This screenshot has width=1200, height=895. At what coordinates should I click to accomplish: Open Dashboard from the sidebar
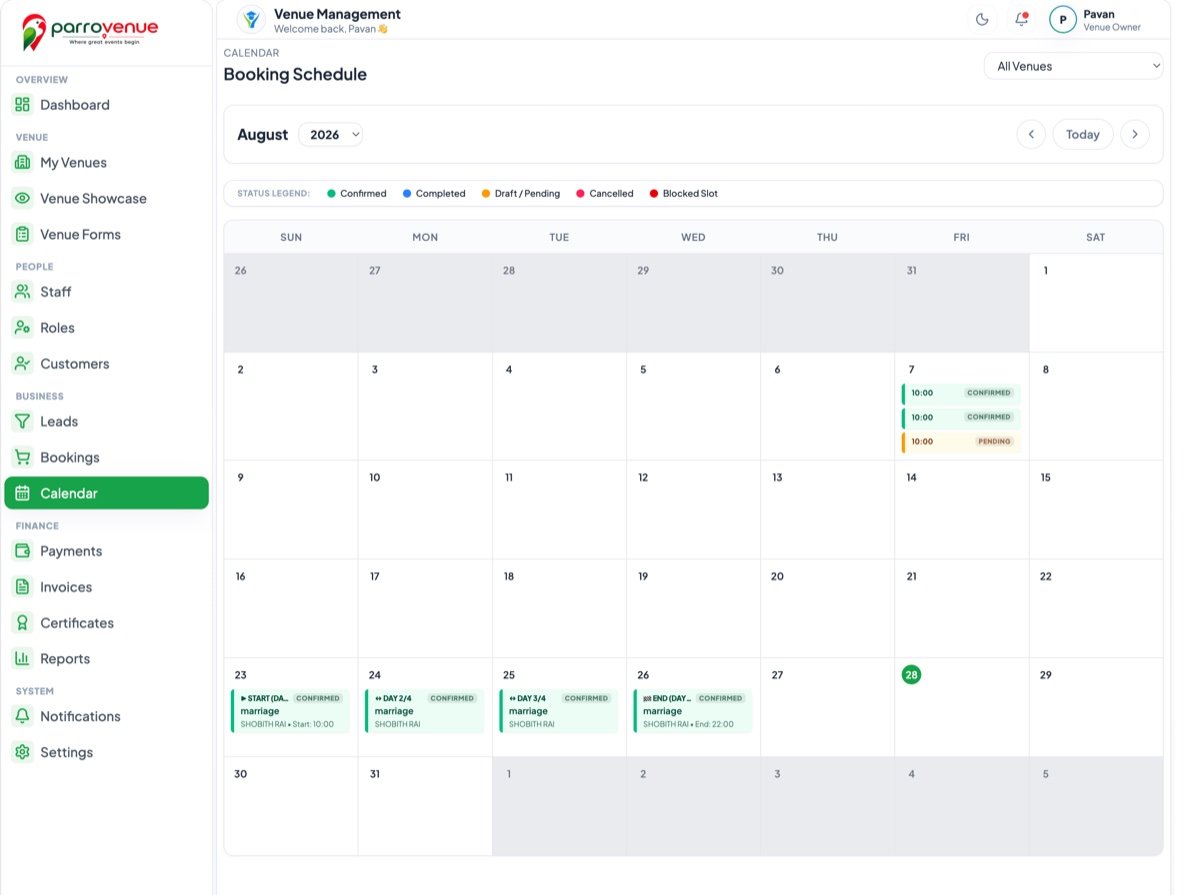(x=106, y=104)
